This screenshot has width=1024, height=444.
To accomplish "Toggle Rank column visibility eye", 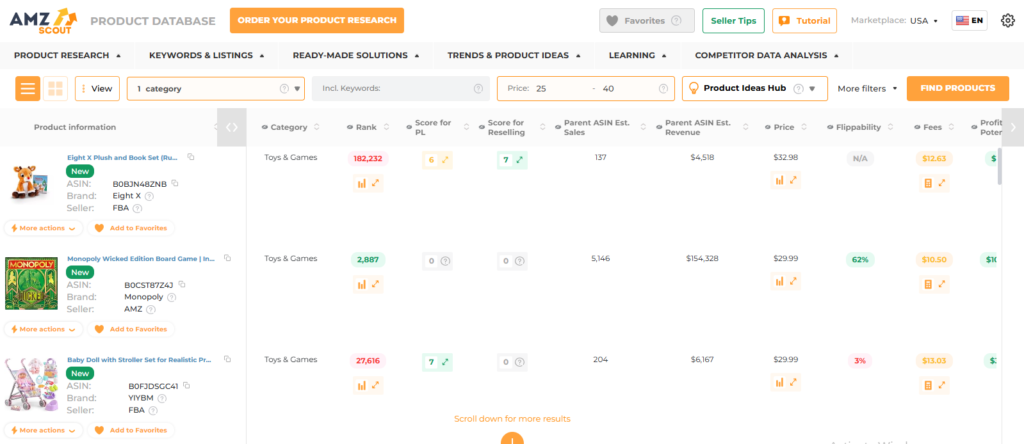I will [349, 127].
